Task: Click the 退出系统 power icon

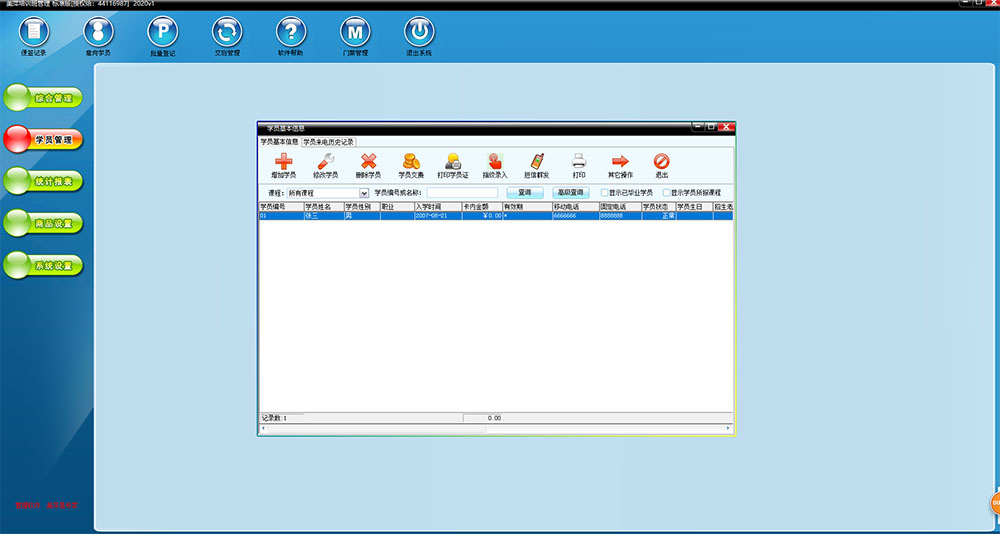Action: (419, 32)
